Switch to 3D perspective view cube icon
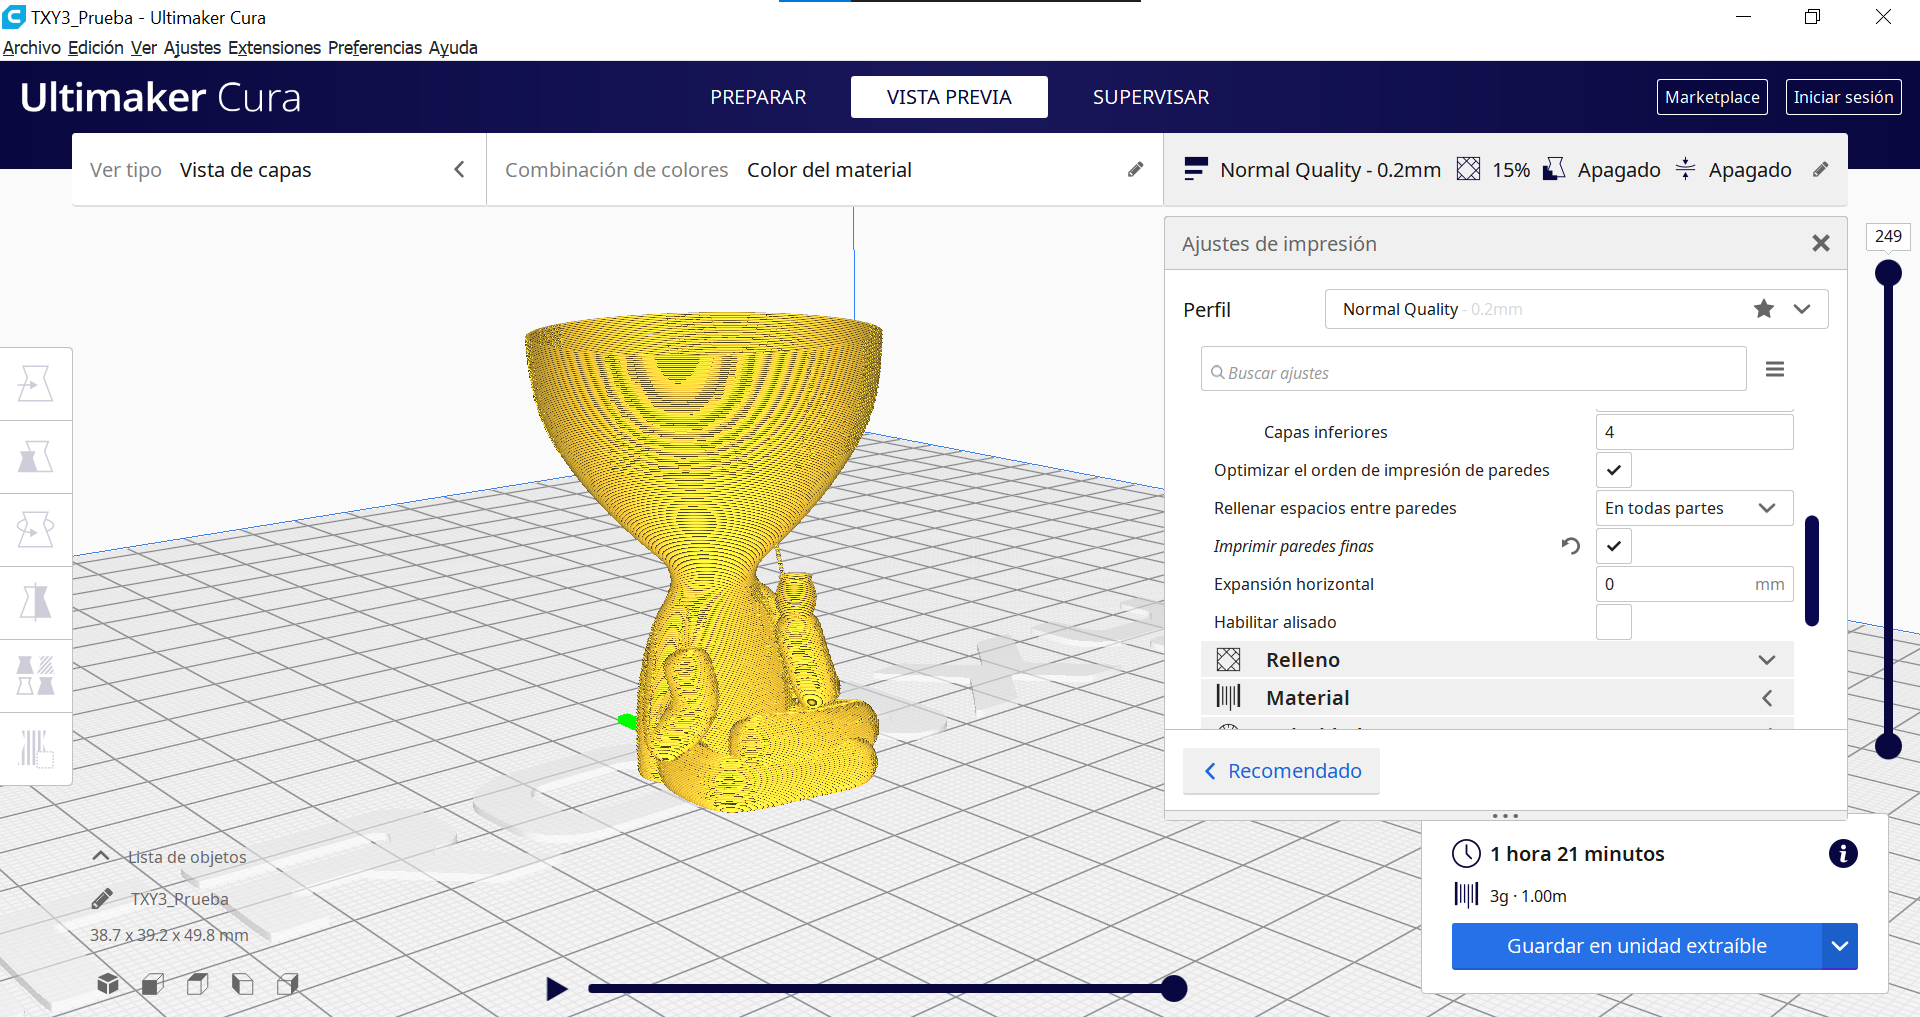 pyautogui.click(x=108, y=984)
